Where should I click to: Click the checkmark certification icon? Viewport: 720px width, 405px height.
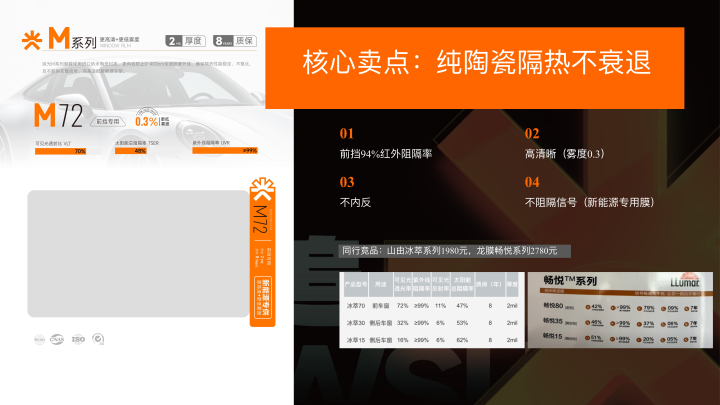click(98, 339)
